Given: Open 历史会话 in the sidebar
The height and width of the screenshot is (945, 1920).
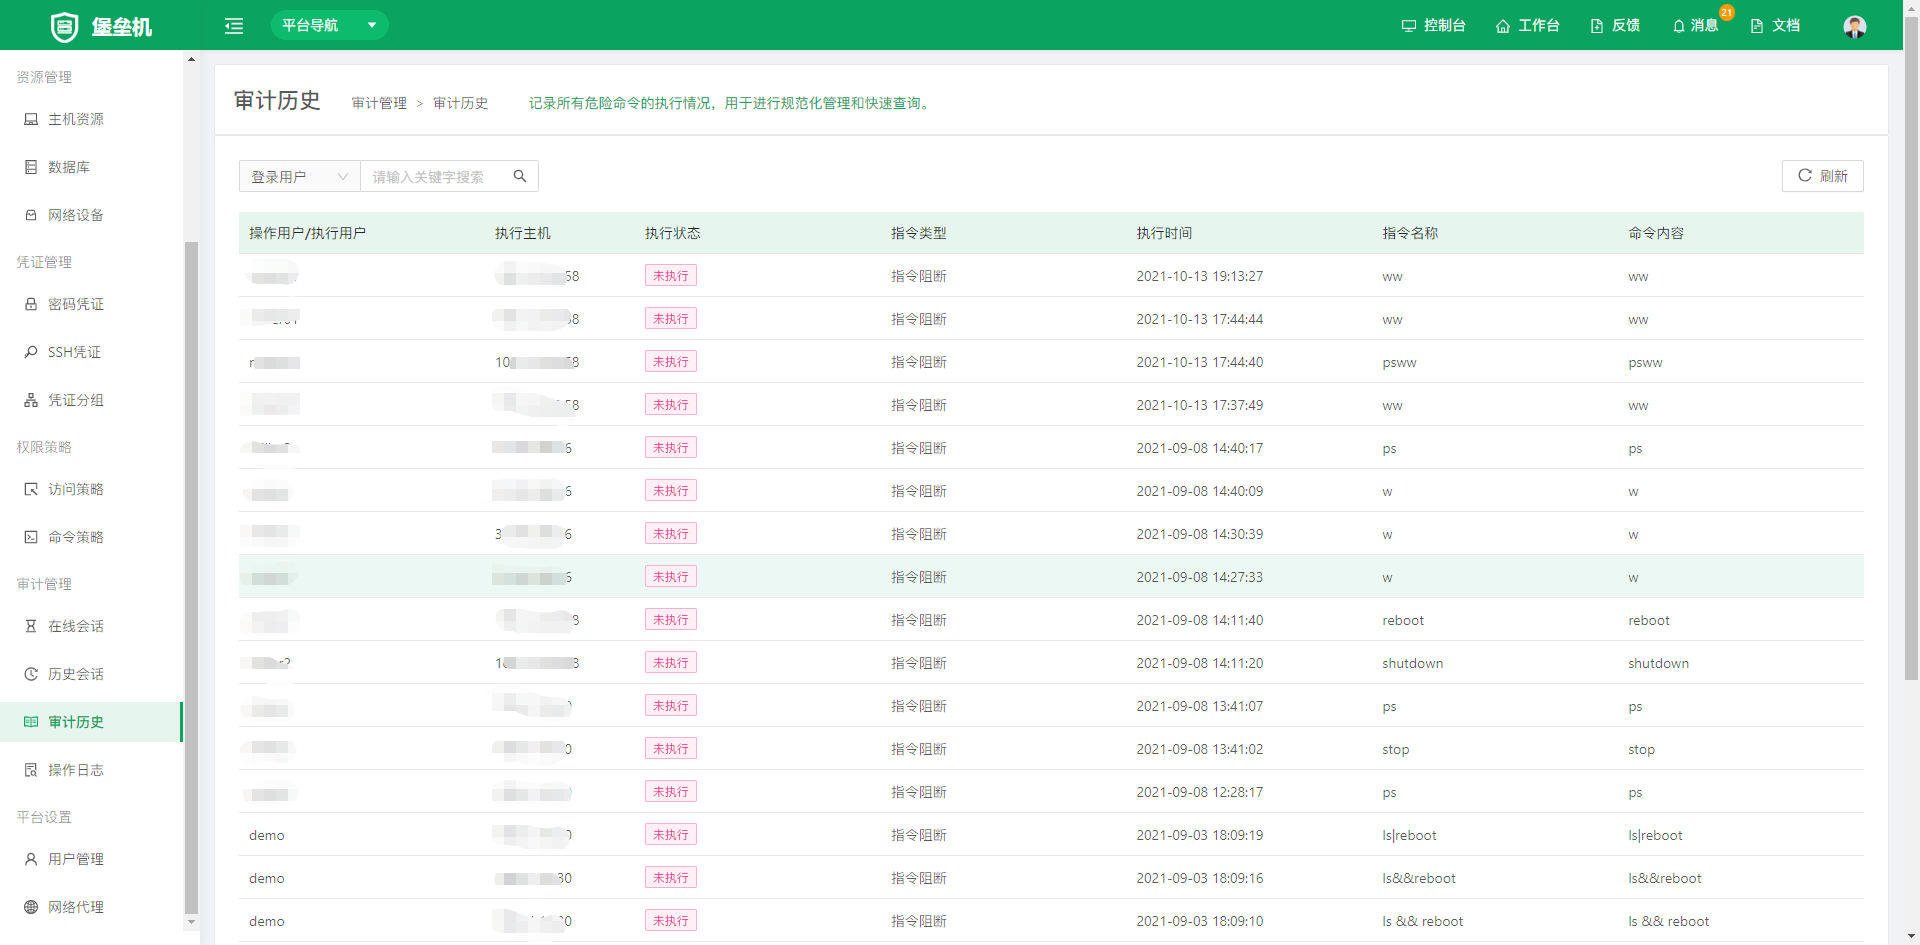Looking at the screenshot, I should [x=91, y=674].
